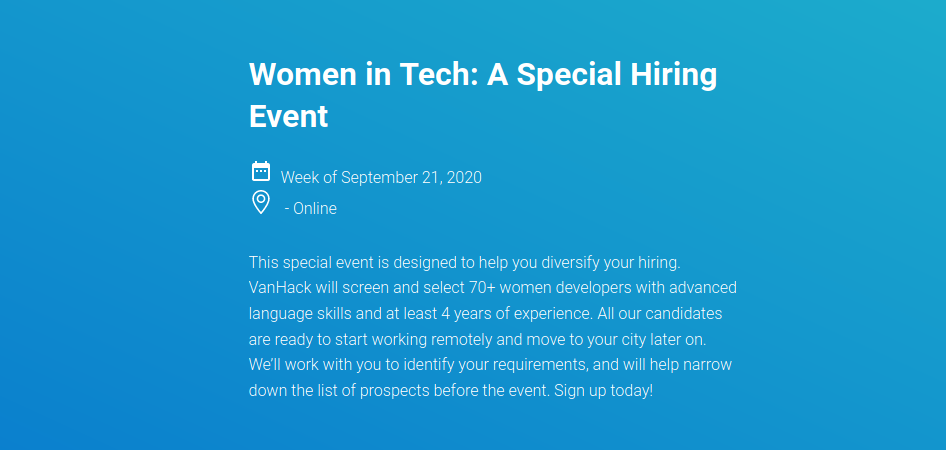Viewport: 946px width, 450px height.
Task: Click 'advanced' at end of second line
Action: 701,288
